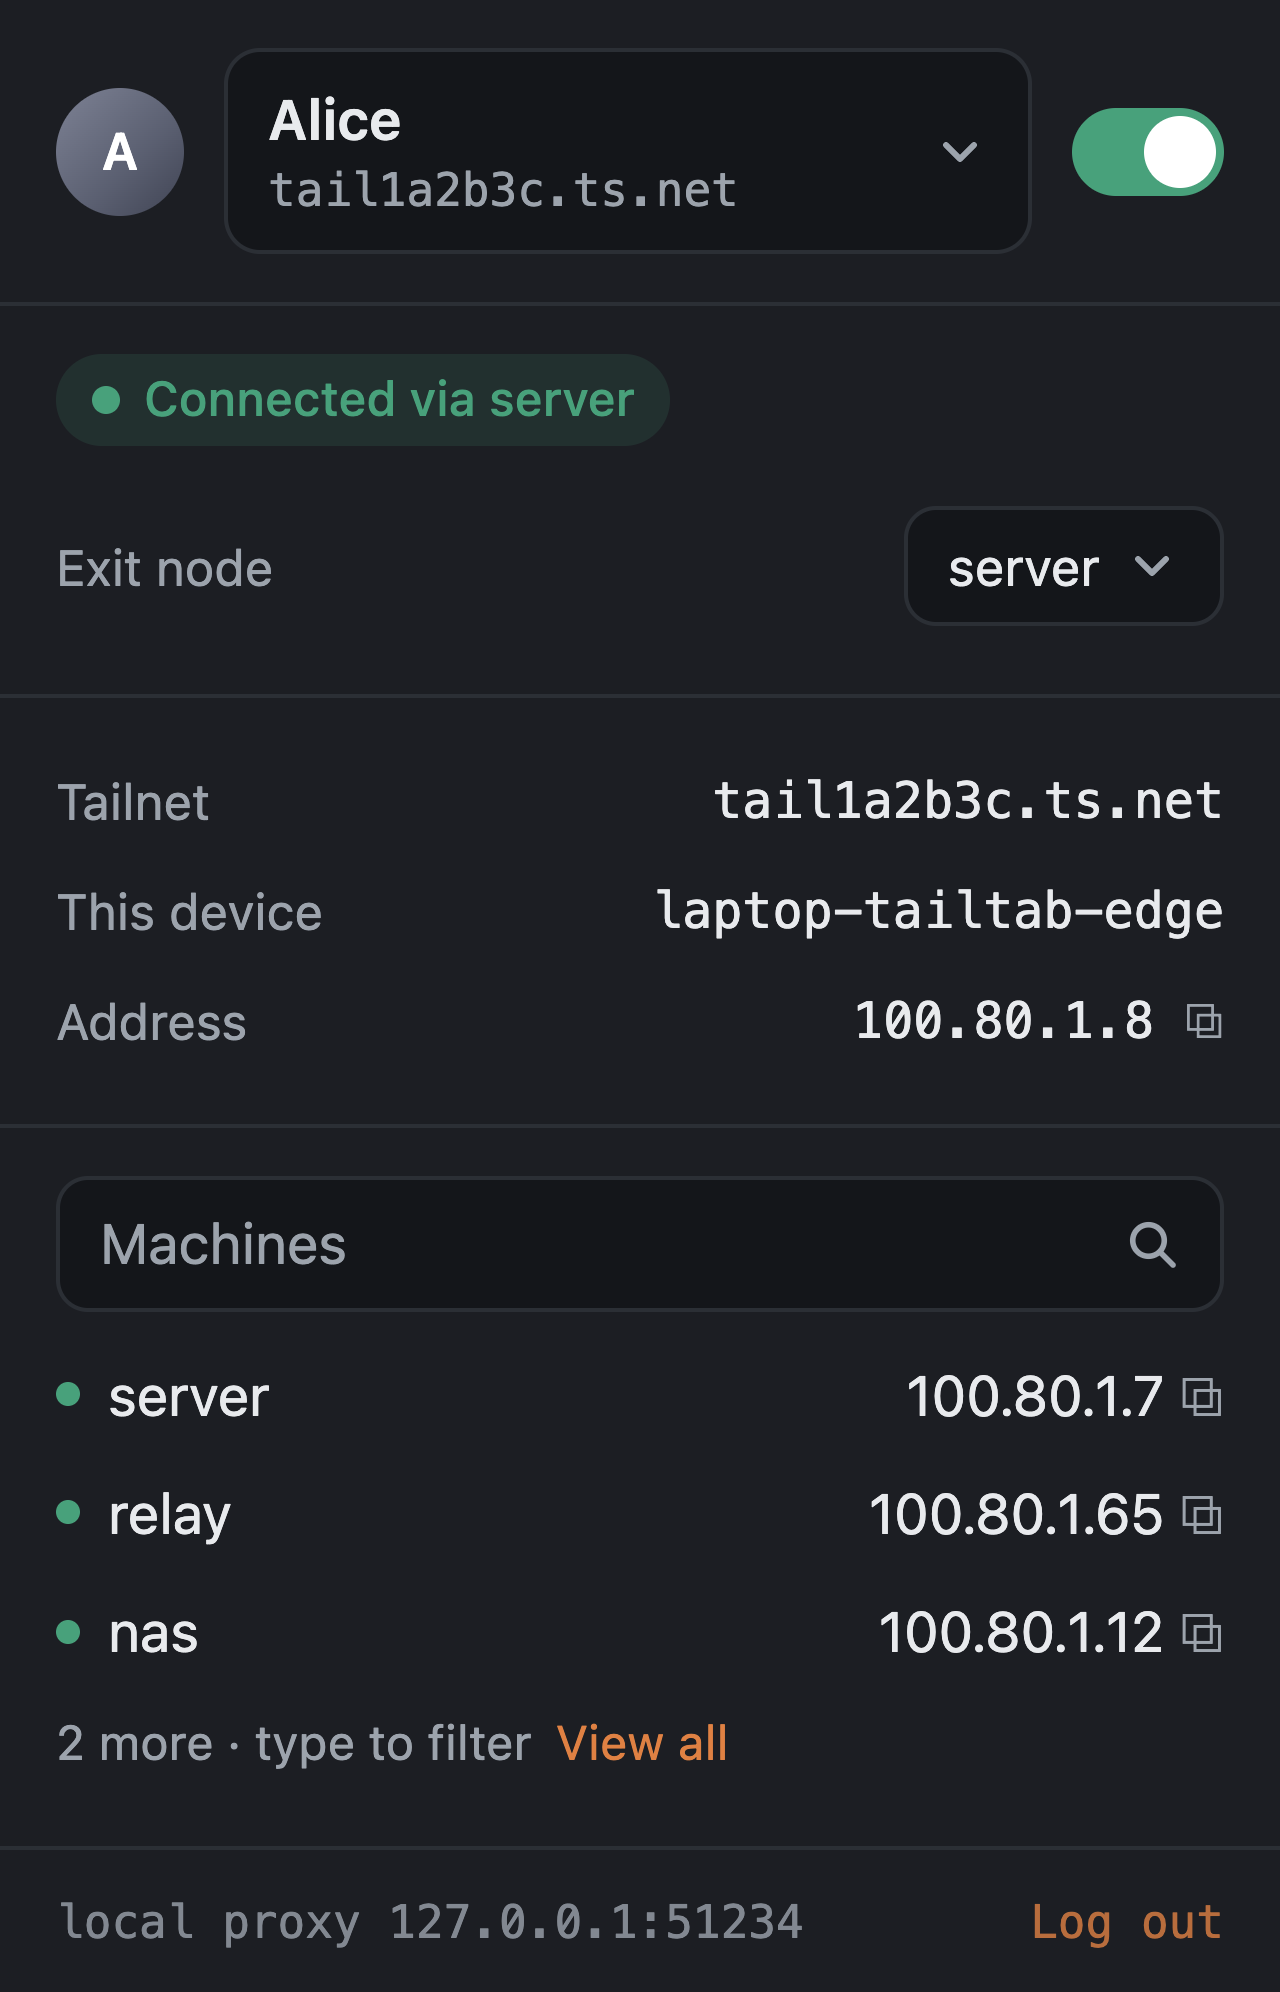The image size is (1280, 1992).
Task: Click the device name laptop-tailtab-edge
Action: point(939,912)
